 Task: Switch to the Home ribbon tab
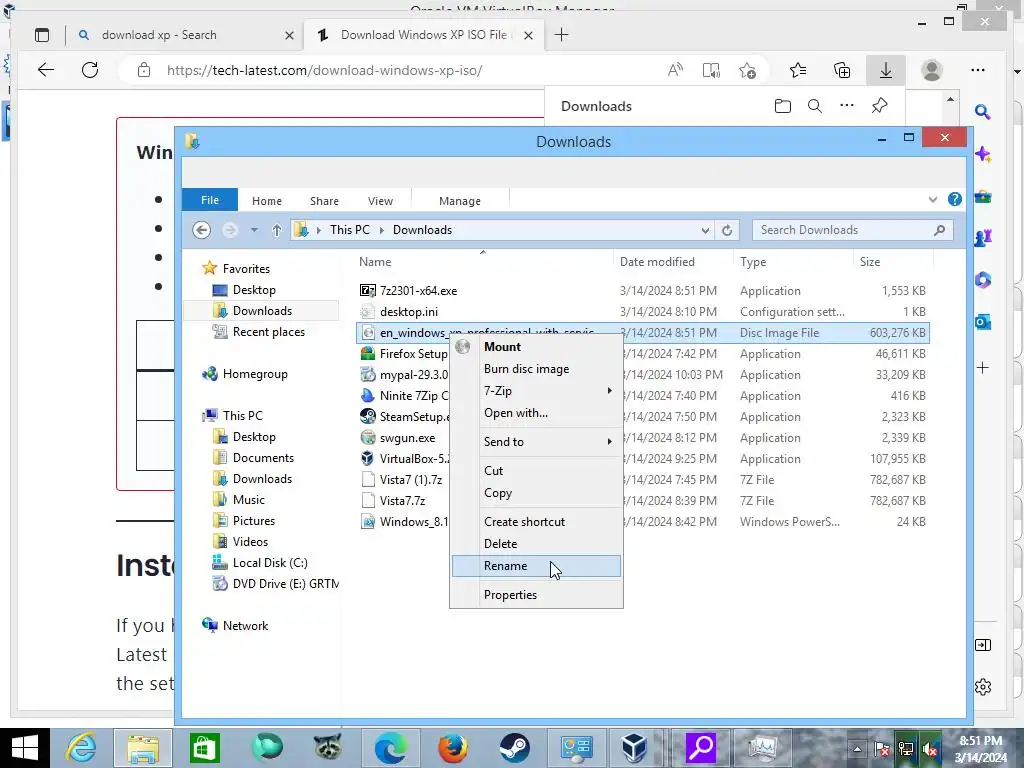coord(267,201)
